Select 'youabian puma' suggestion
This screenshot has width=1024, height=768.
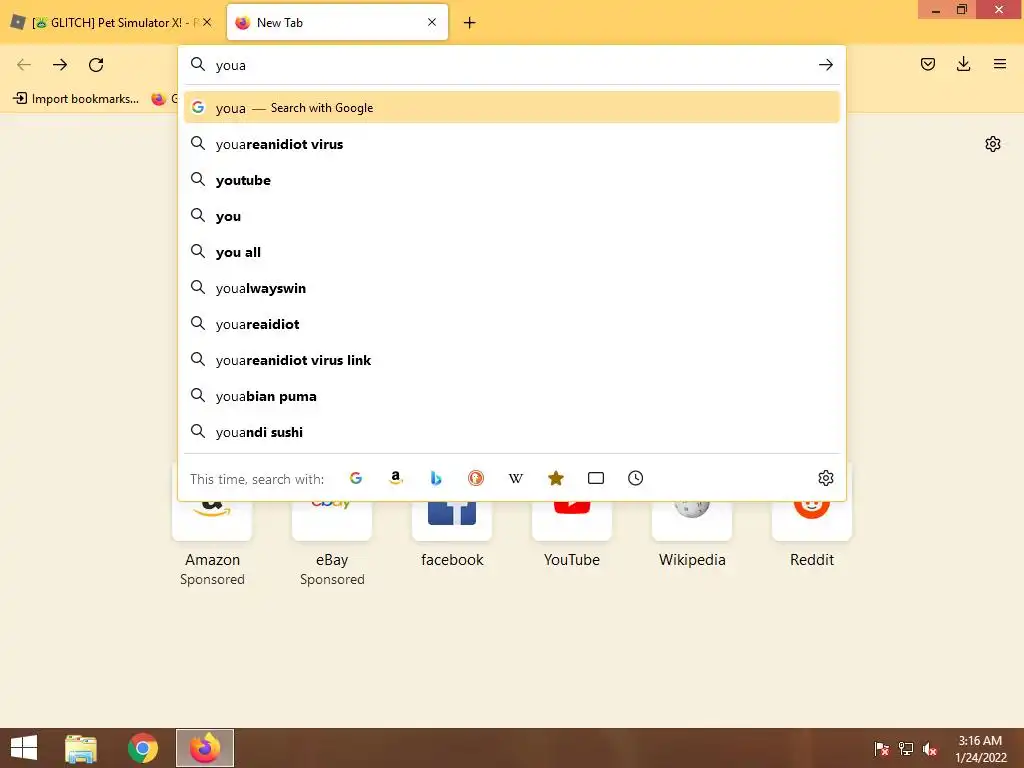coord(512,396)
